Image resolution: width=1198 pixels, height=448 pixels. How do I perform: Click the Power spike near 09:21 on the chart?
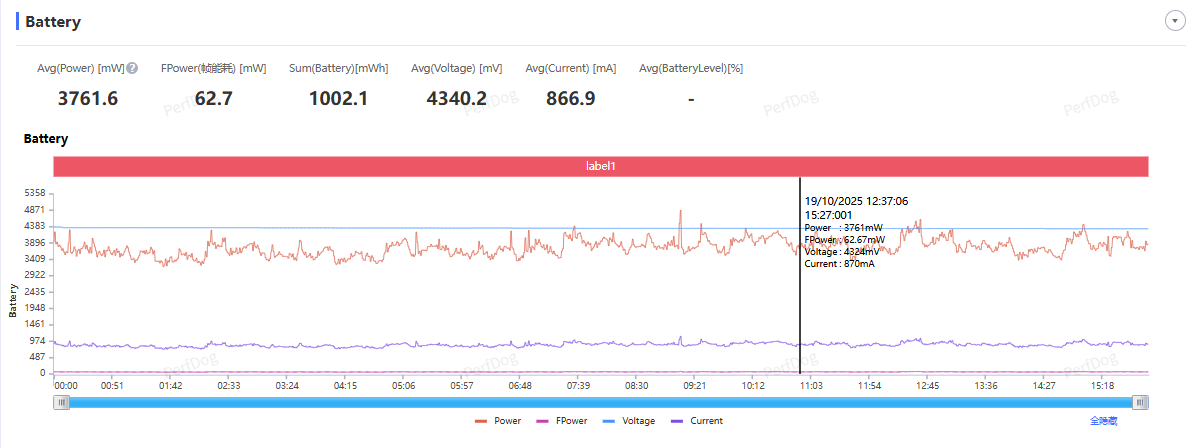click(x=681, y=212)
